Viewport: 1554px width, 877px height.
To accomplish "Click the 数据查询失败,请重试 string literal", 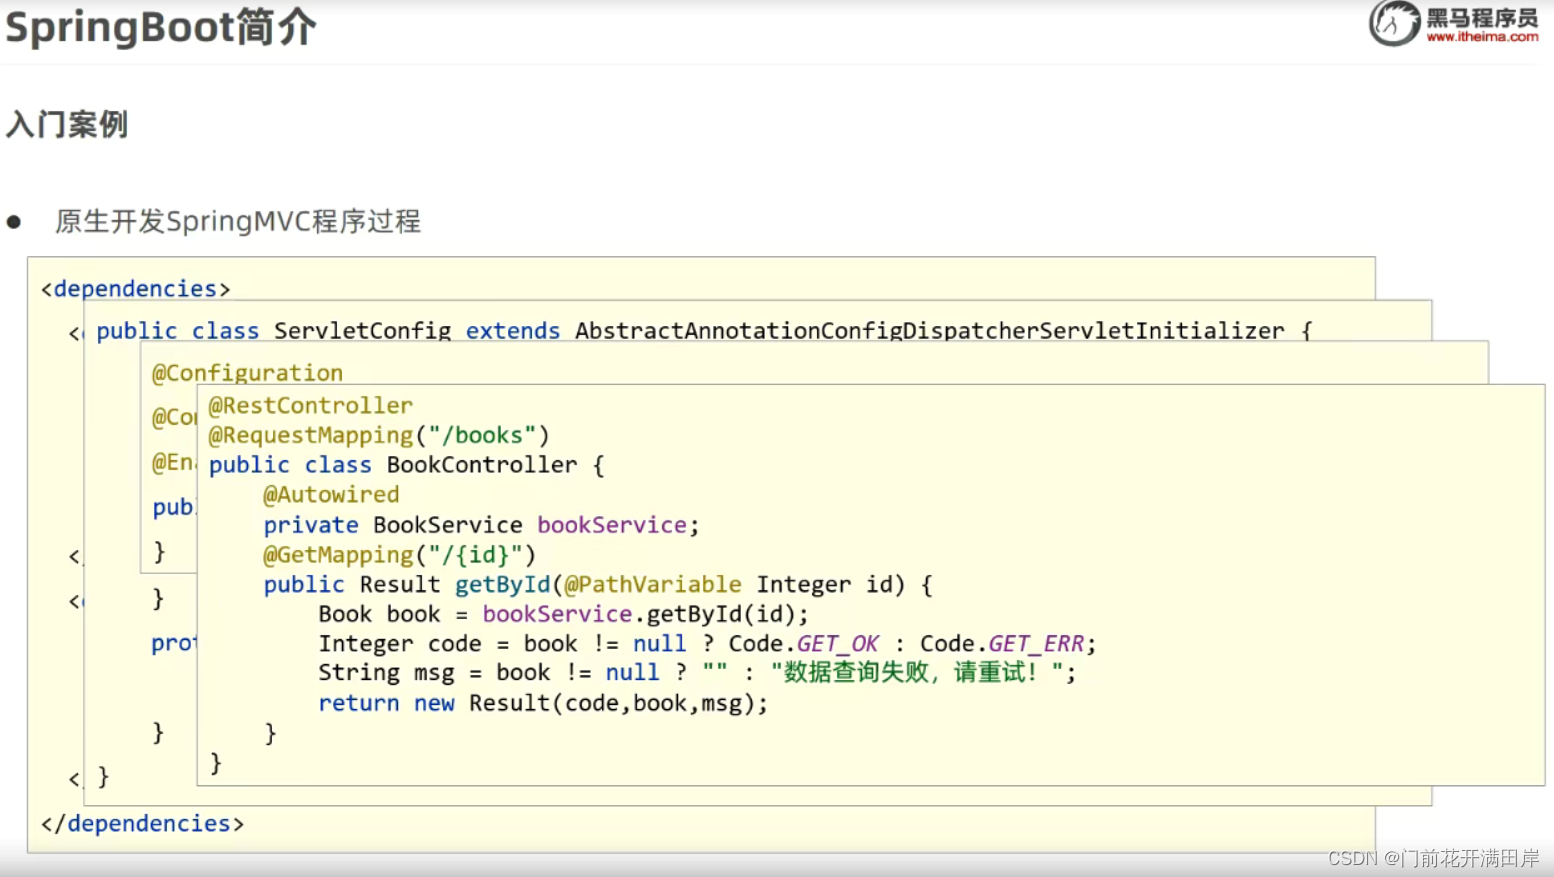I will (x=917, y=673).
